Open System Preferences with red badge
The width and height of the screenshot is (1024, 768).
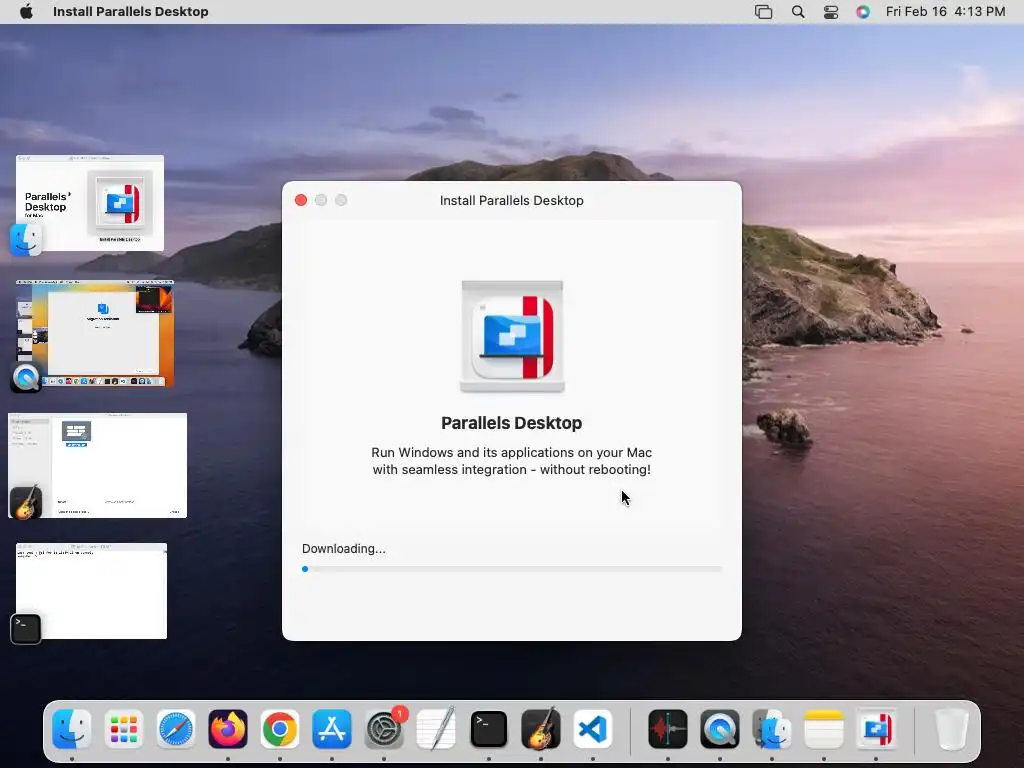point(385,728)
